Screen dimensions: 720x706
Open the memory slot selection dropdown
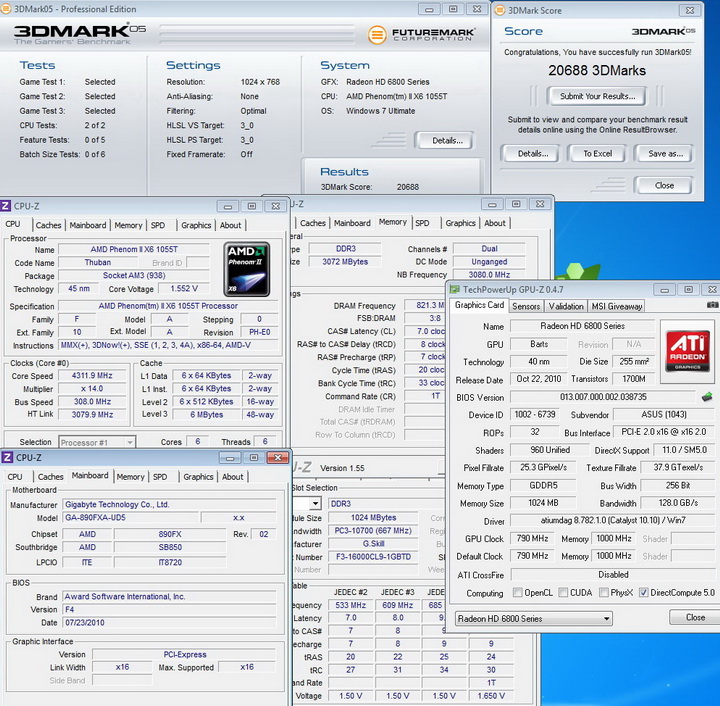(x=315, y=504)
